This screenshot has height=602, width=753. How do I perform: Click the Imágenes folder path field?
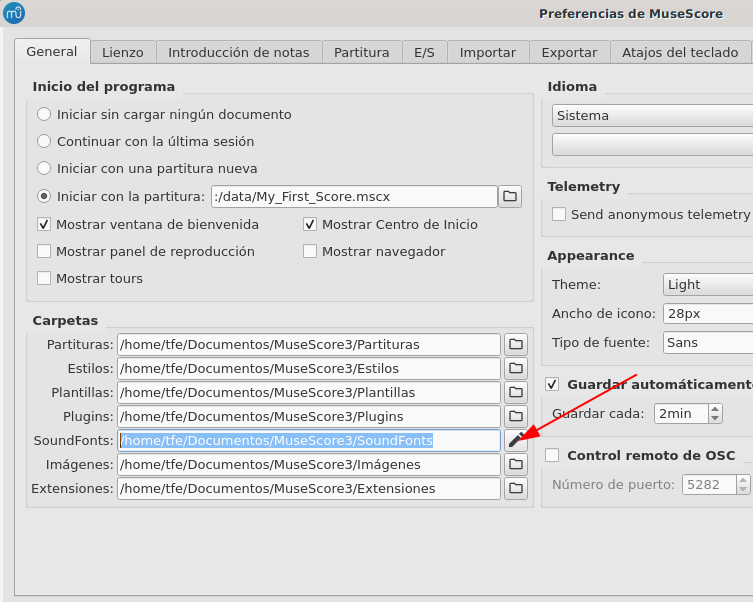[x=309, y=464]
